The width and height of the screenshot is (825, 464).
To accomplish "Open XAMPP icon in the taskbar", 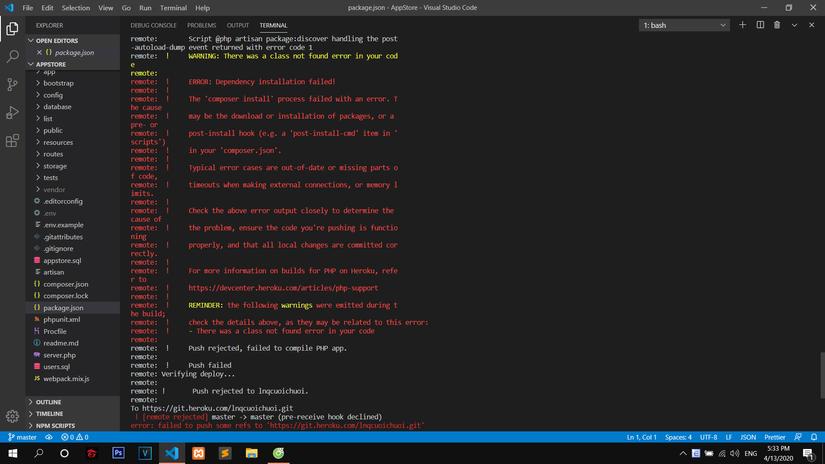I will tap(198, 453).
